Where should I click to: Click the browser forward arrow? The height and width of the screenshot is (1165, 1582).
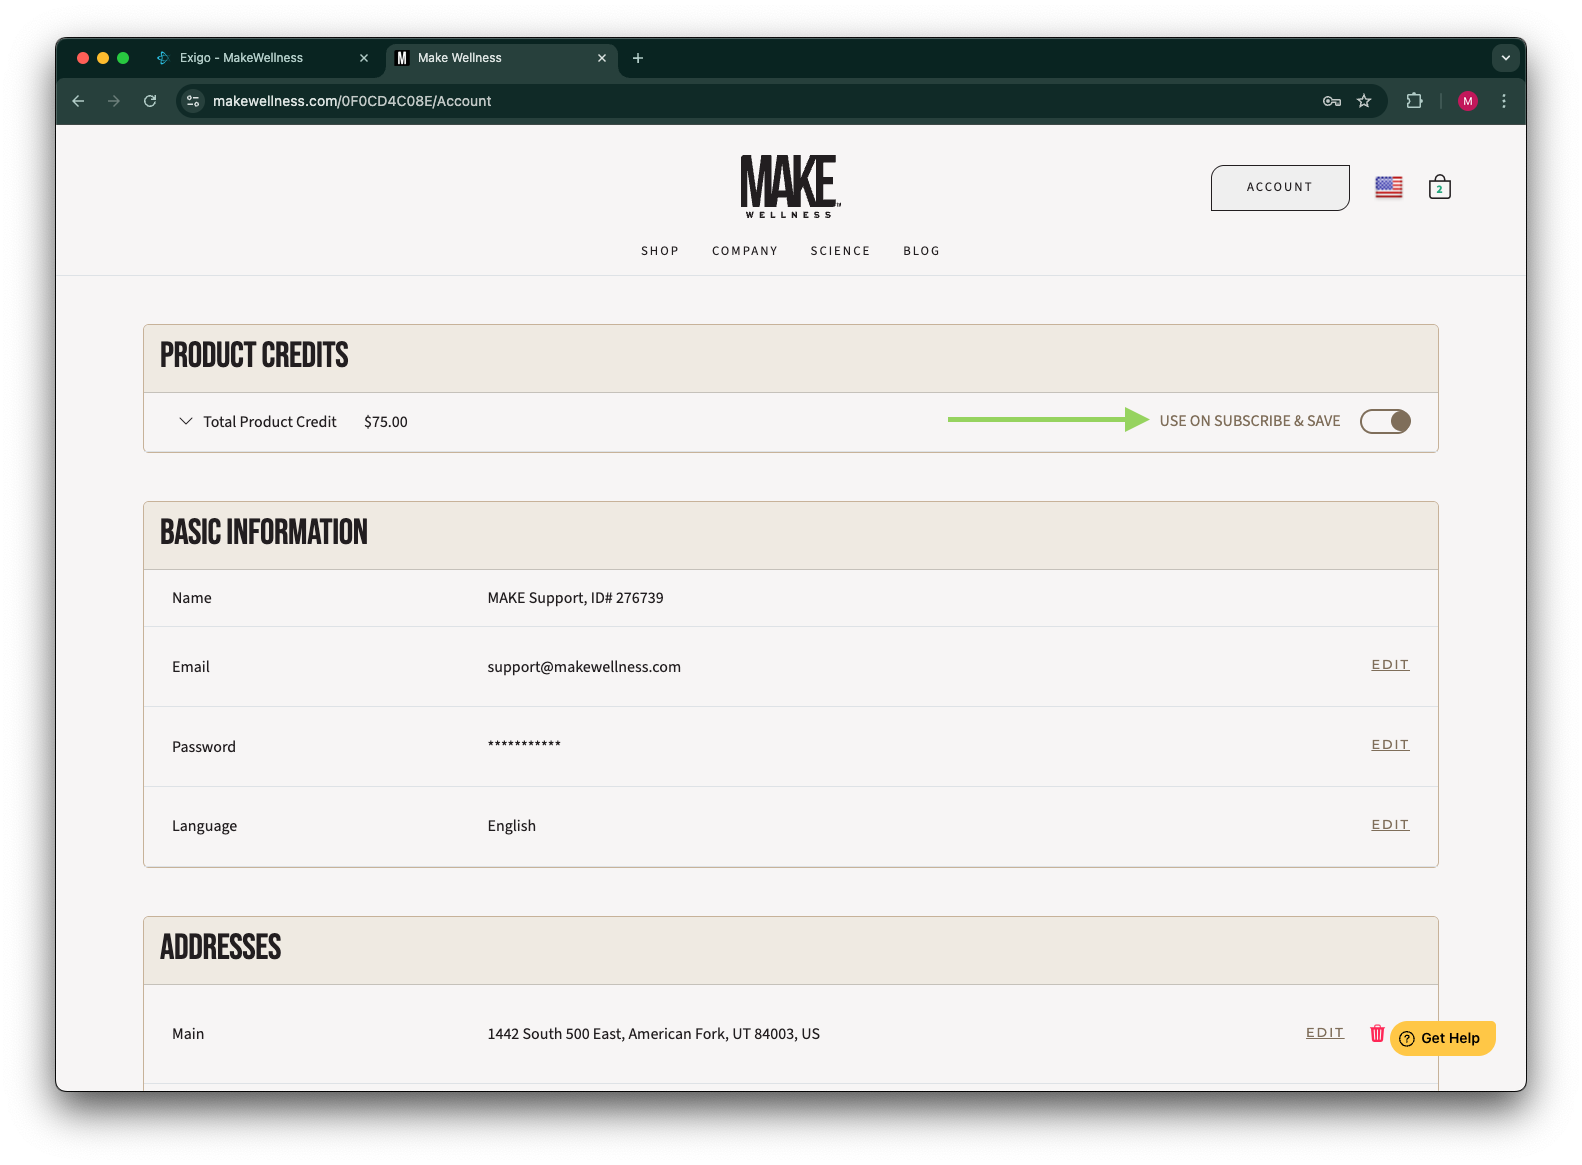(114, 101)
